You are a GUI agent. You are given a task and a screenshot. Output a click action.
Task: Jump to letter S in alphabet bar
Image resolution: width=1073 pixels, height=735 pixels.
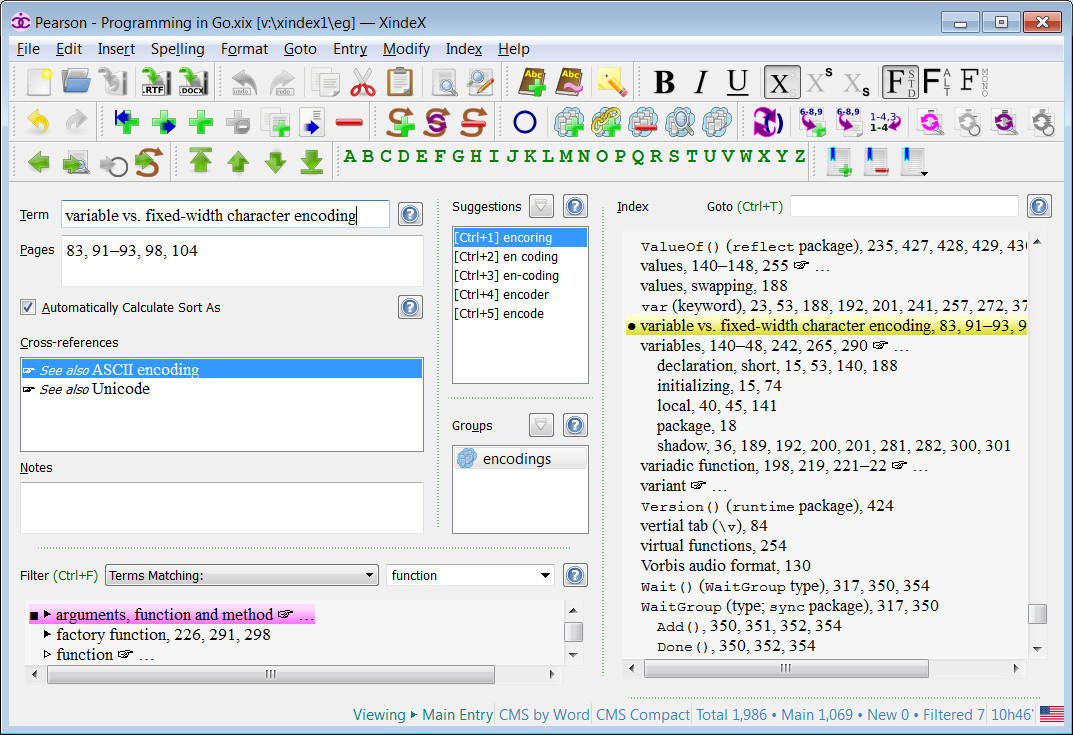(x=673, y=156)
